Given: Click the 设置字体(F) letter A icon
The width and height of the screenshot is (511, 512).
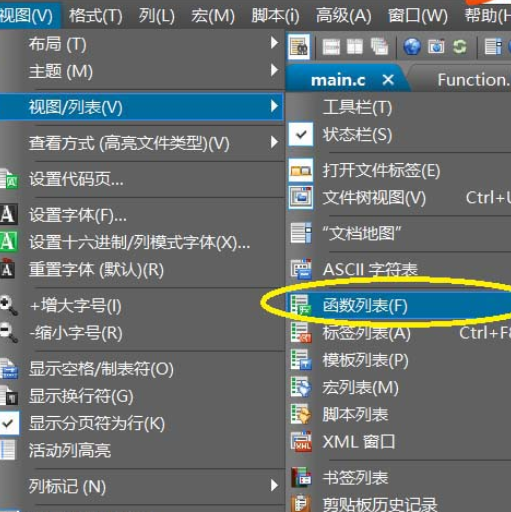Looking at the screenshot, I should pyautogui.click(x=8, y=214).
